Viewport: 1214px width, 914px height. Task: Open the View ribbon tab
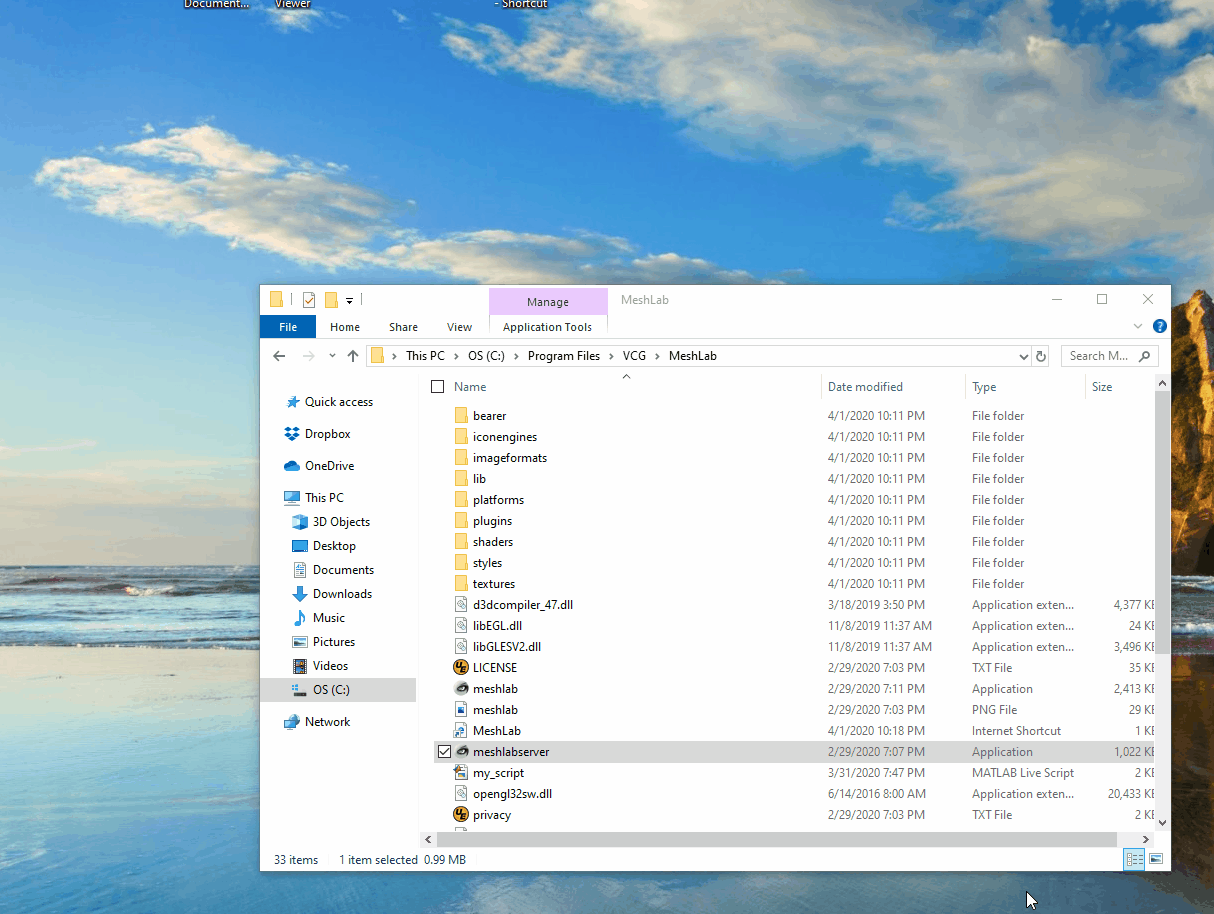coord(460,327)
